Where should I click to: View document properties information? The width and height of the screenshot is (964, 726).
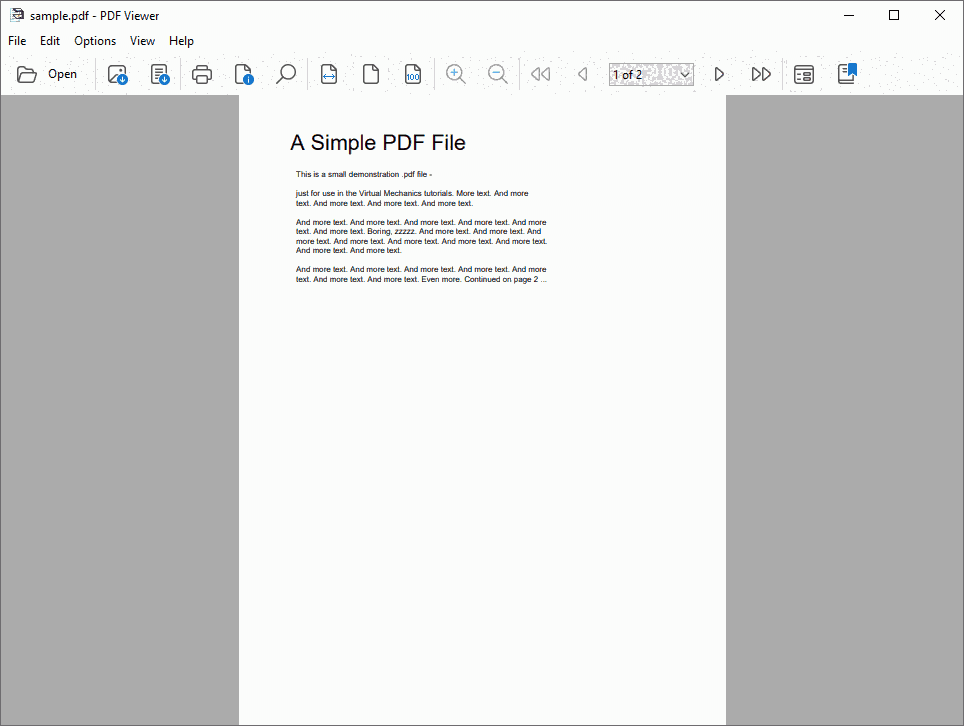coord(243,73)
